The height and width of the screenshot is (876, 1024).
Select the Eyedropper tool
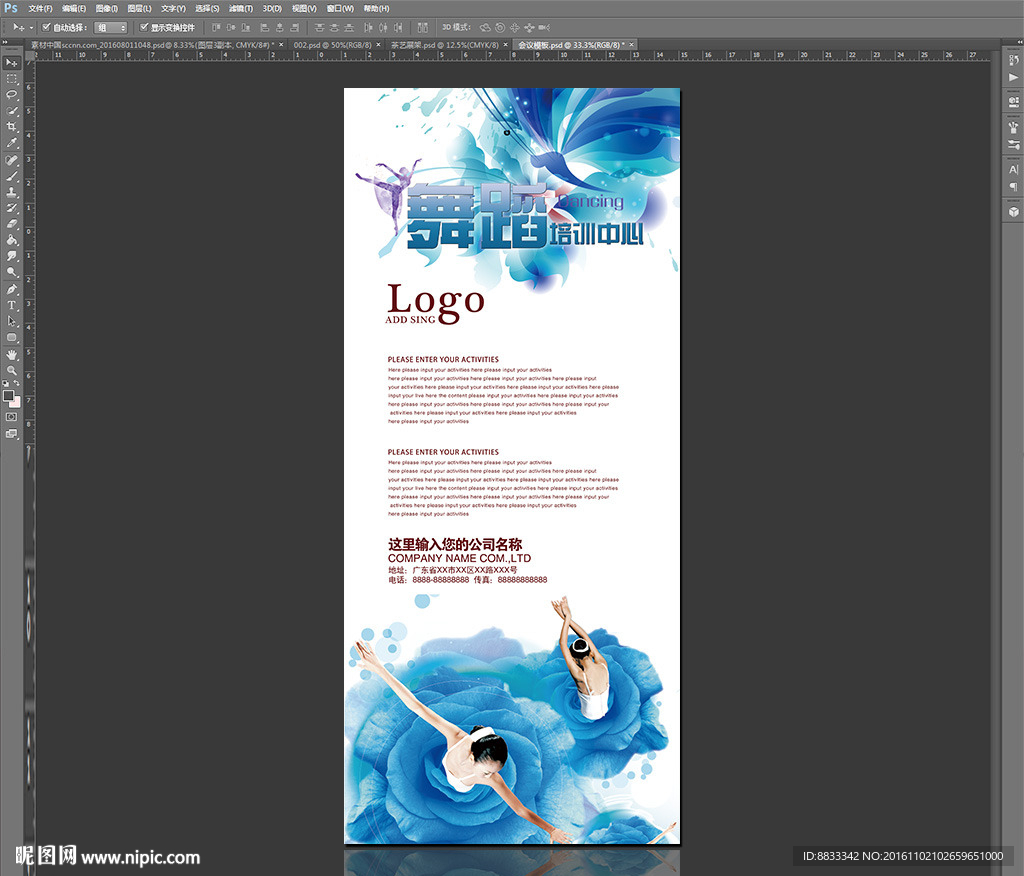coord(12,143)
